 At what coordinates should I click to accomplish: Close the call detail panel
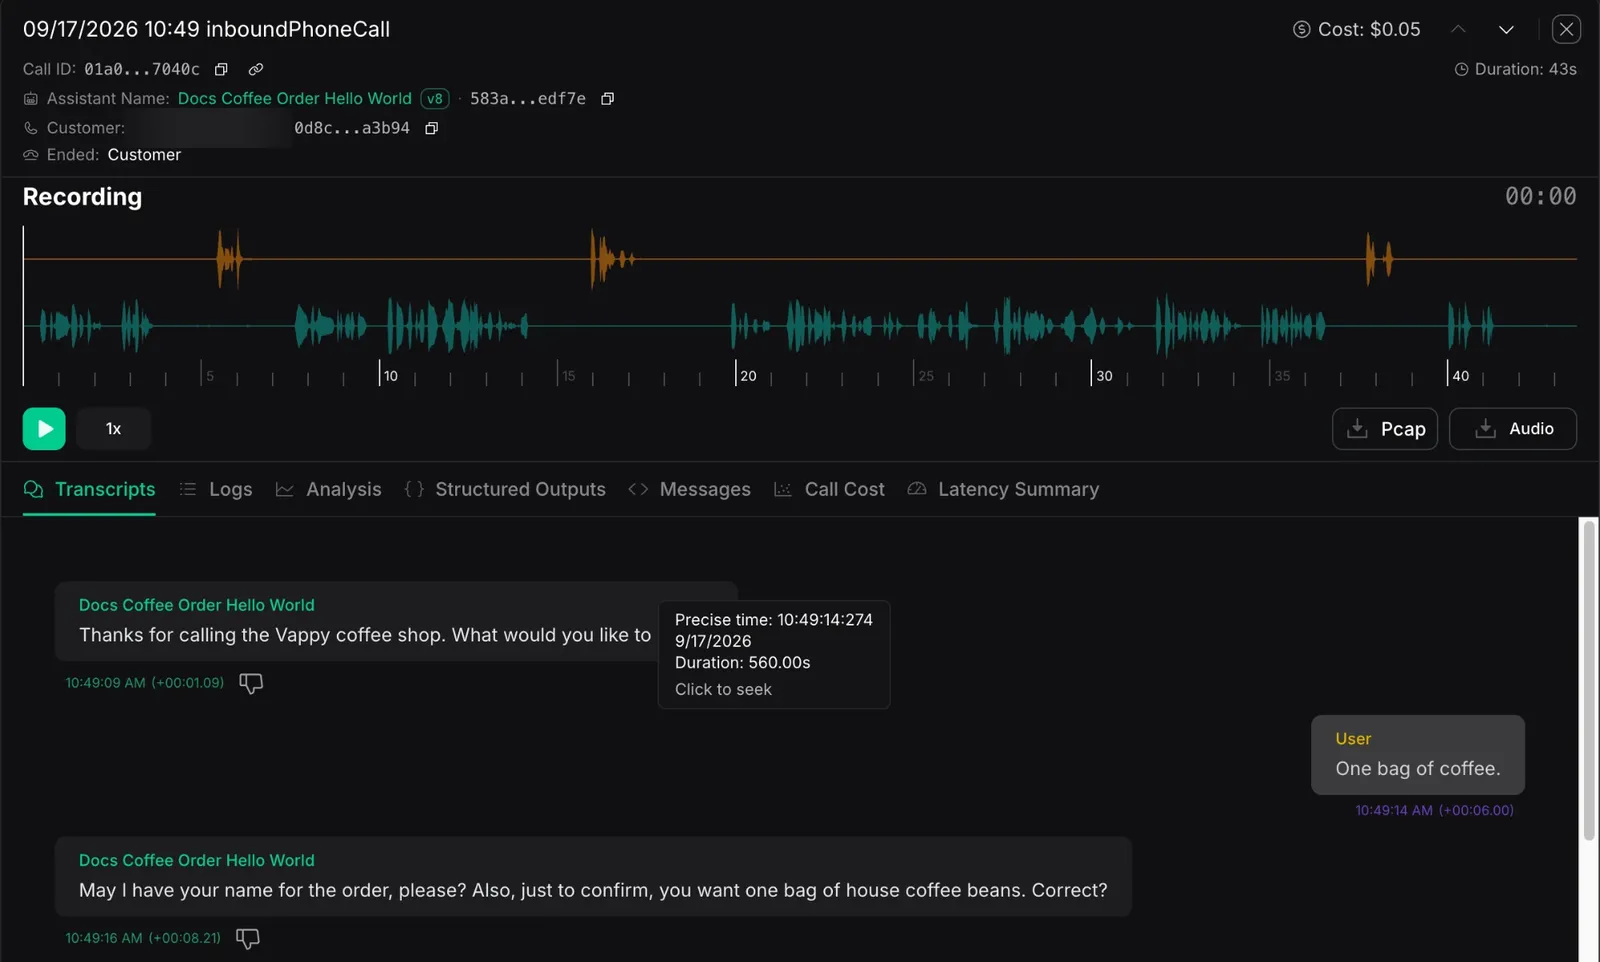pos(1566,29)
